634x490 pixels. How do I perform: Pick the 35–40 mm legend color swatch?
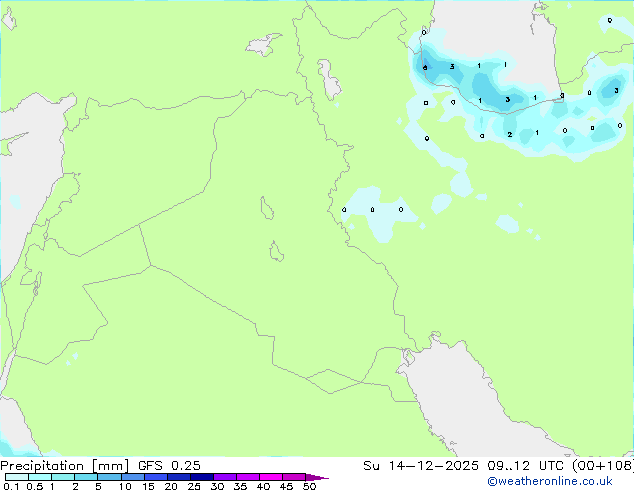(248, 477)
